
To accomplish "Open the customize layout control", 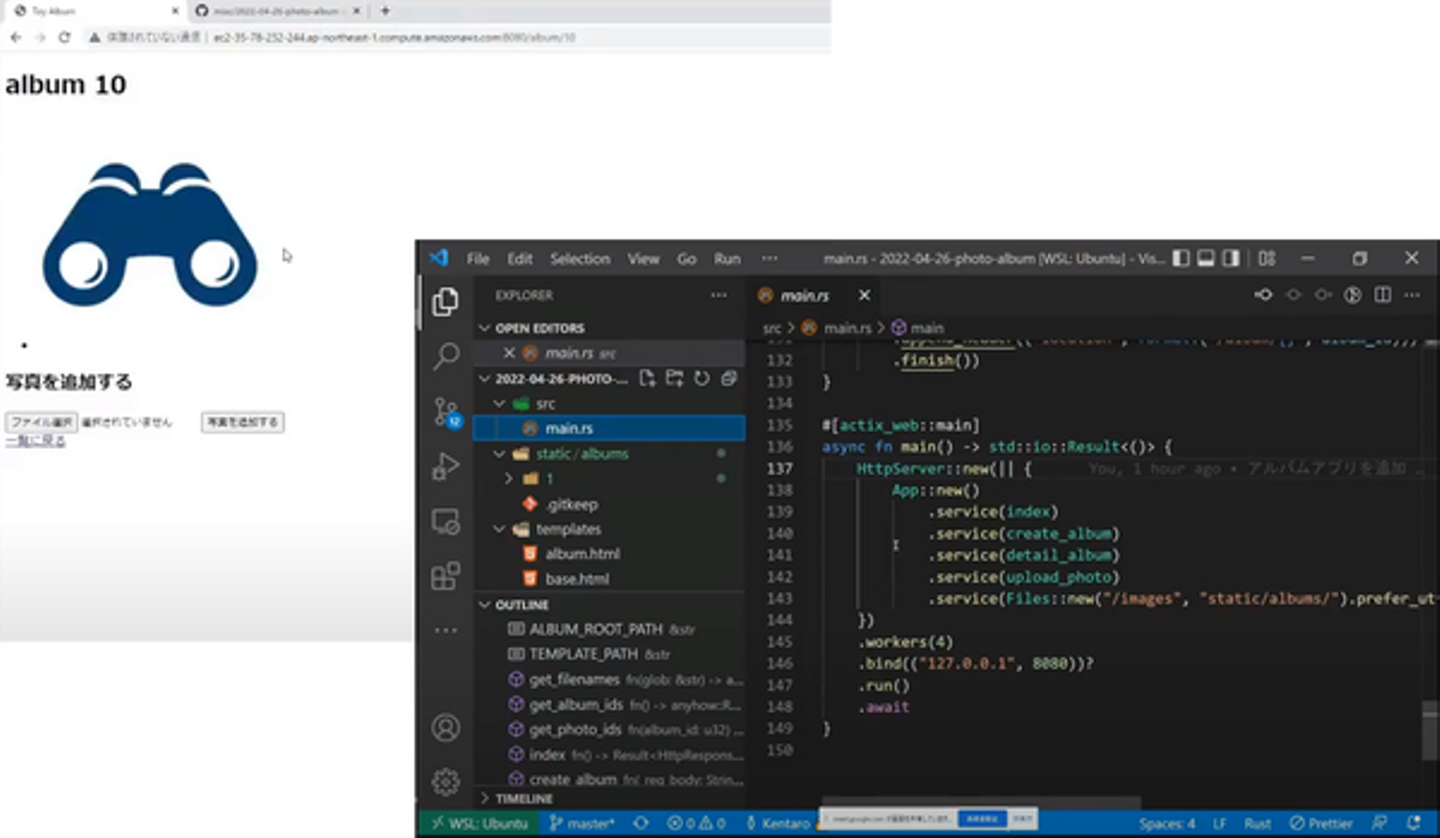I will tap(1267, 258).
